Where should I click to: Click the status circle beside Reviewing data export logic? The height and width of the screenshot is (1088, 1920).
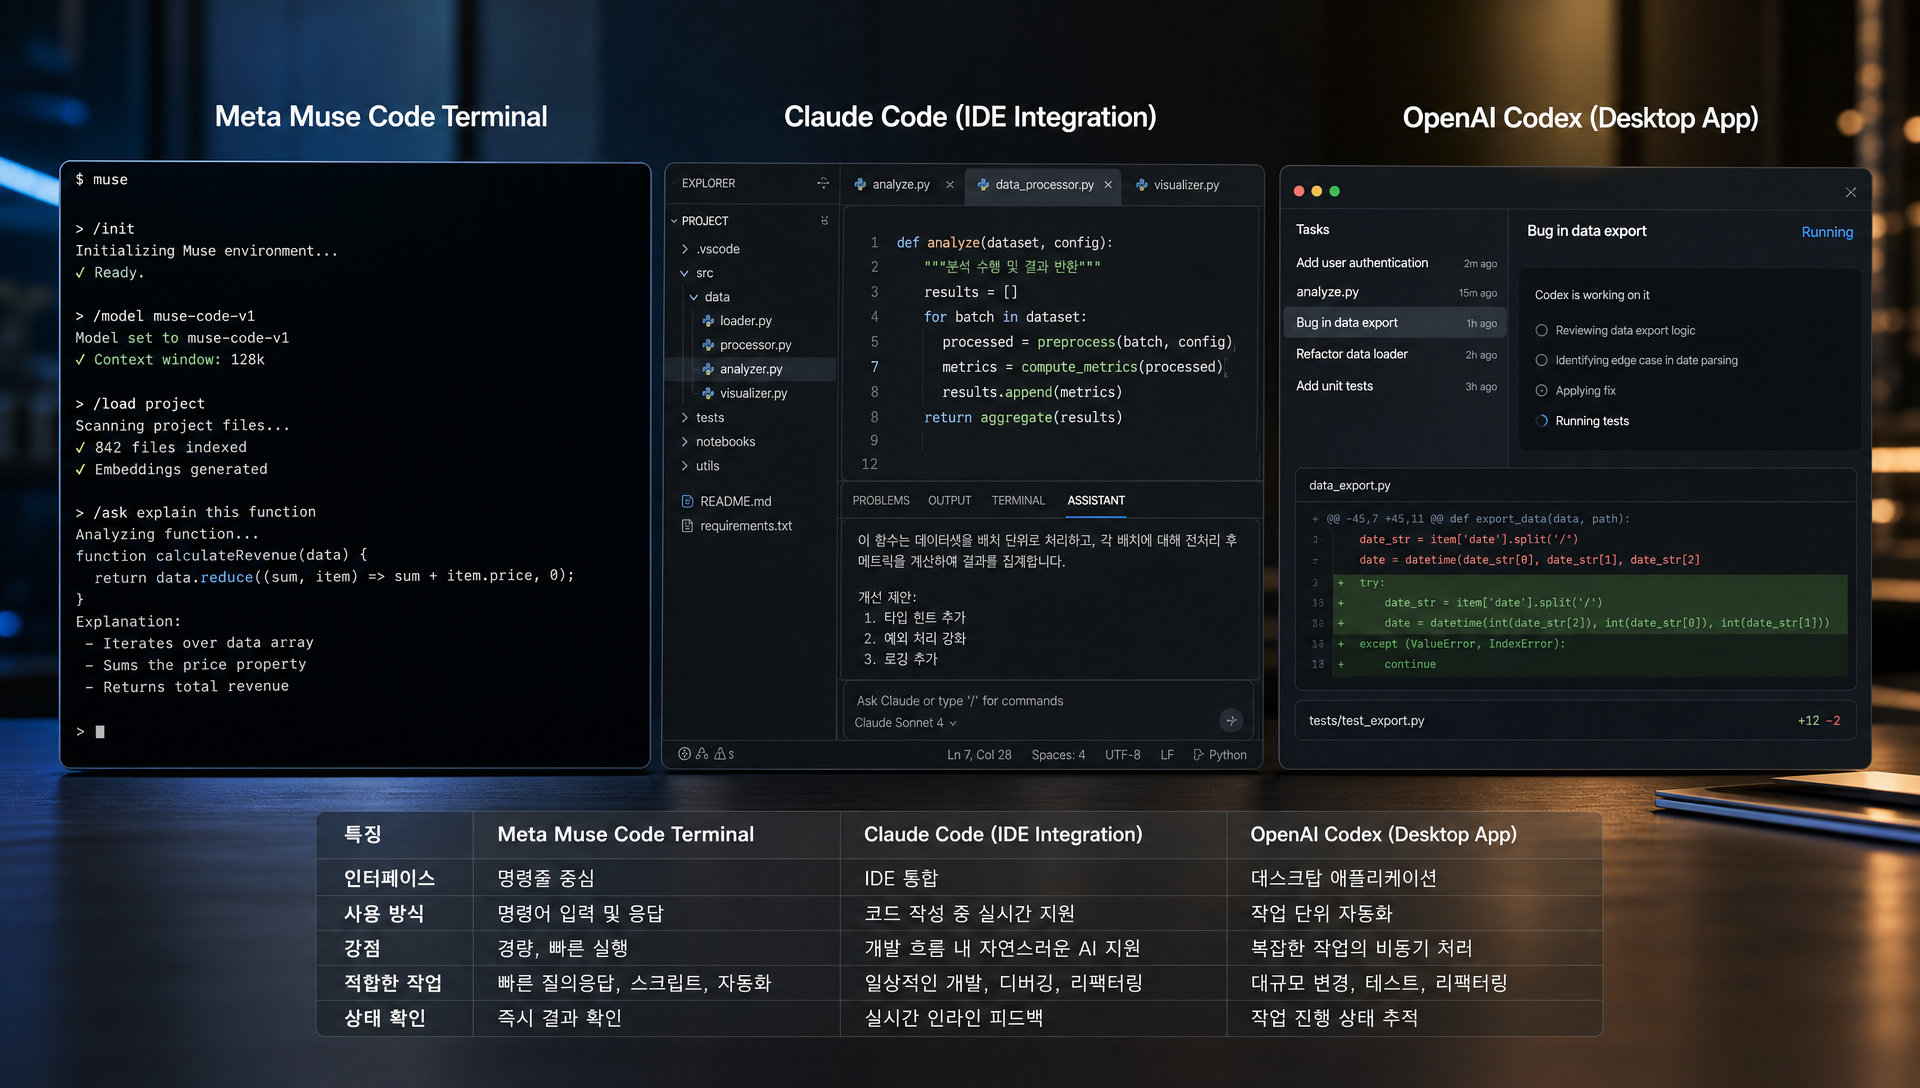(x=1541, y=330)
